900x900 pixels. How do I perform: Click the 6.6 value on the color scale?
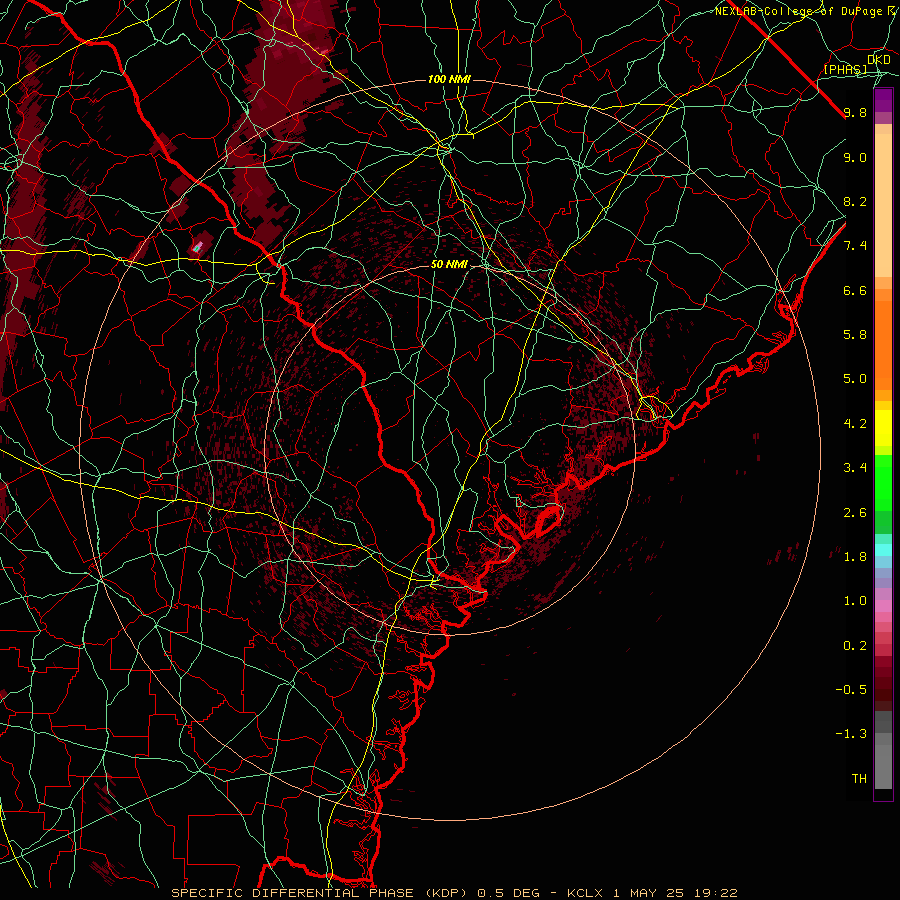(x=855, y=290)
